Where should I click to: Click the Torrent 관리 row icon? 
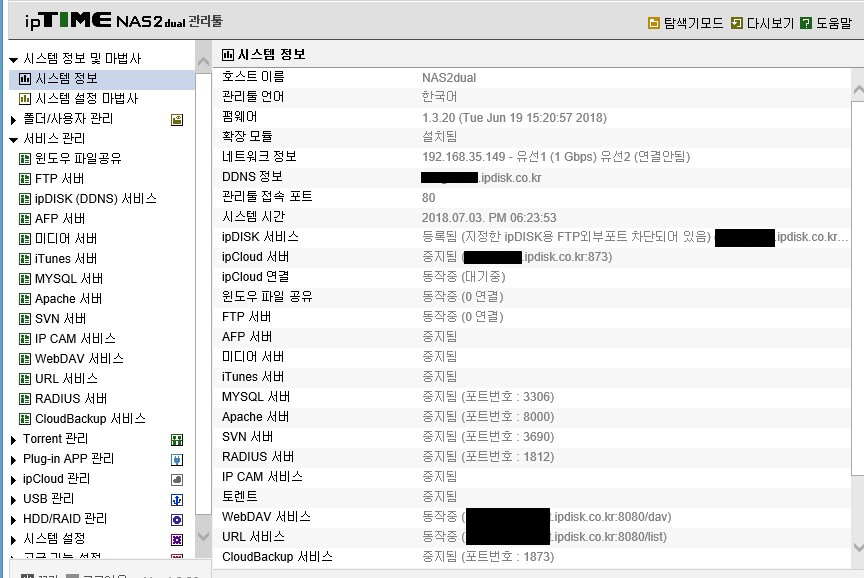coord(177,440)
